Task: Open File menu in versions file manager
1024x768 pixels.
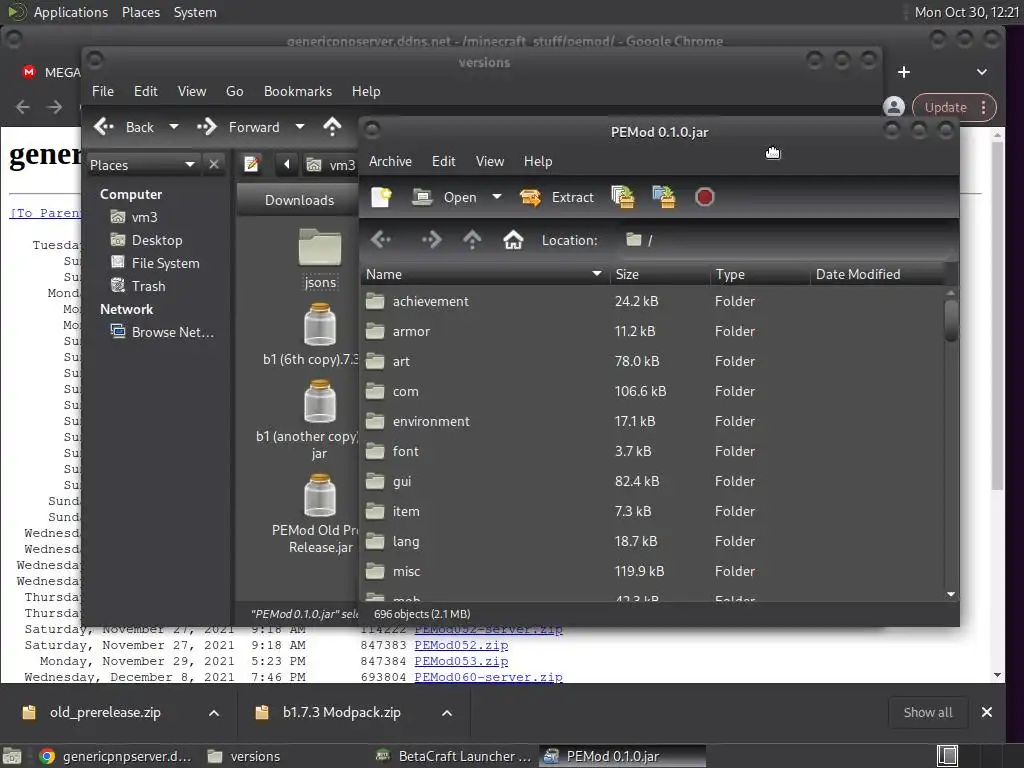Action: pyautogui.click(x=103, y=91)
